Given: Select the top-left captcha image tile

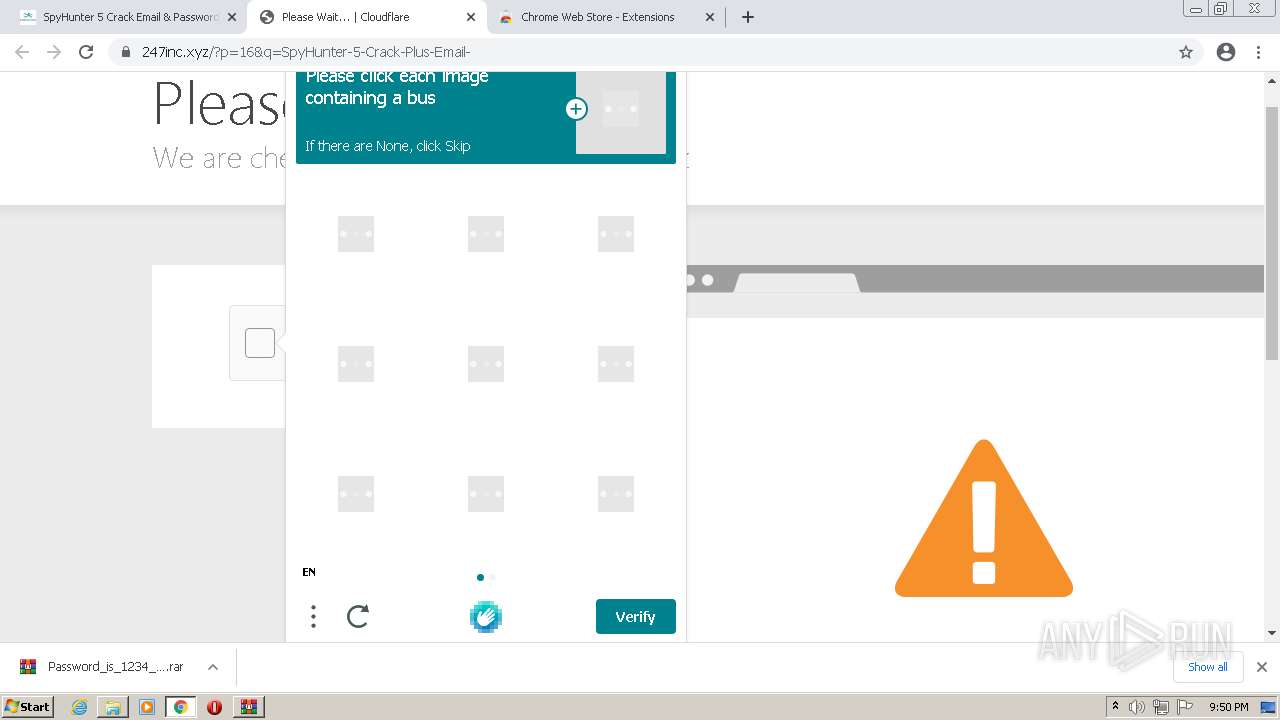Looking at the screenshot, I should pyautogui.click(x=356, y=234).
